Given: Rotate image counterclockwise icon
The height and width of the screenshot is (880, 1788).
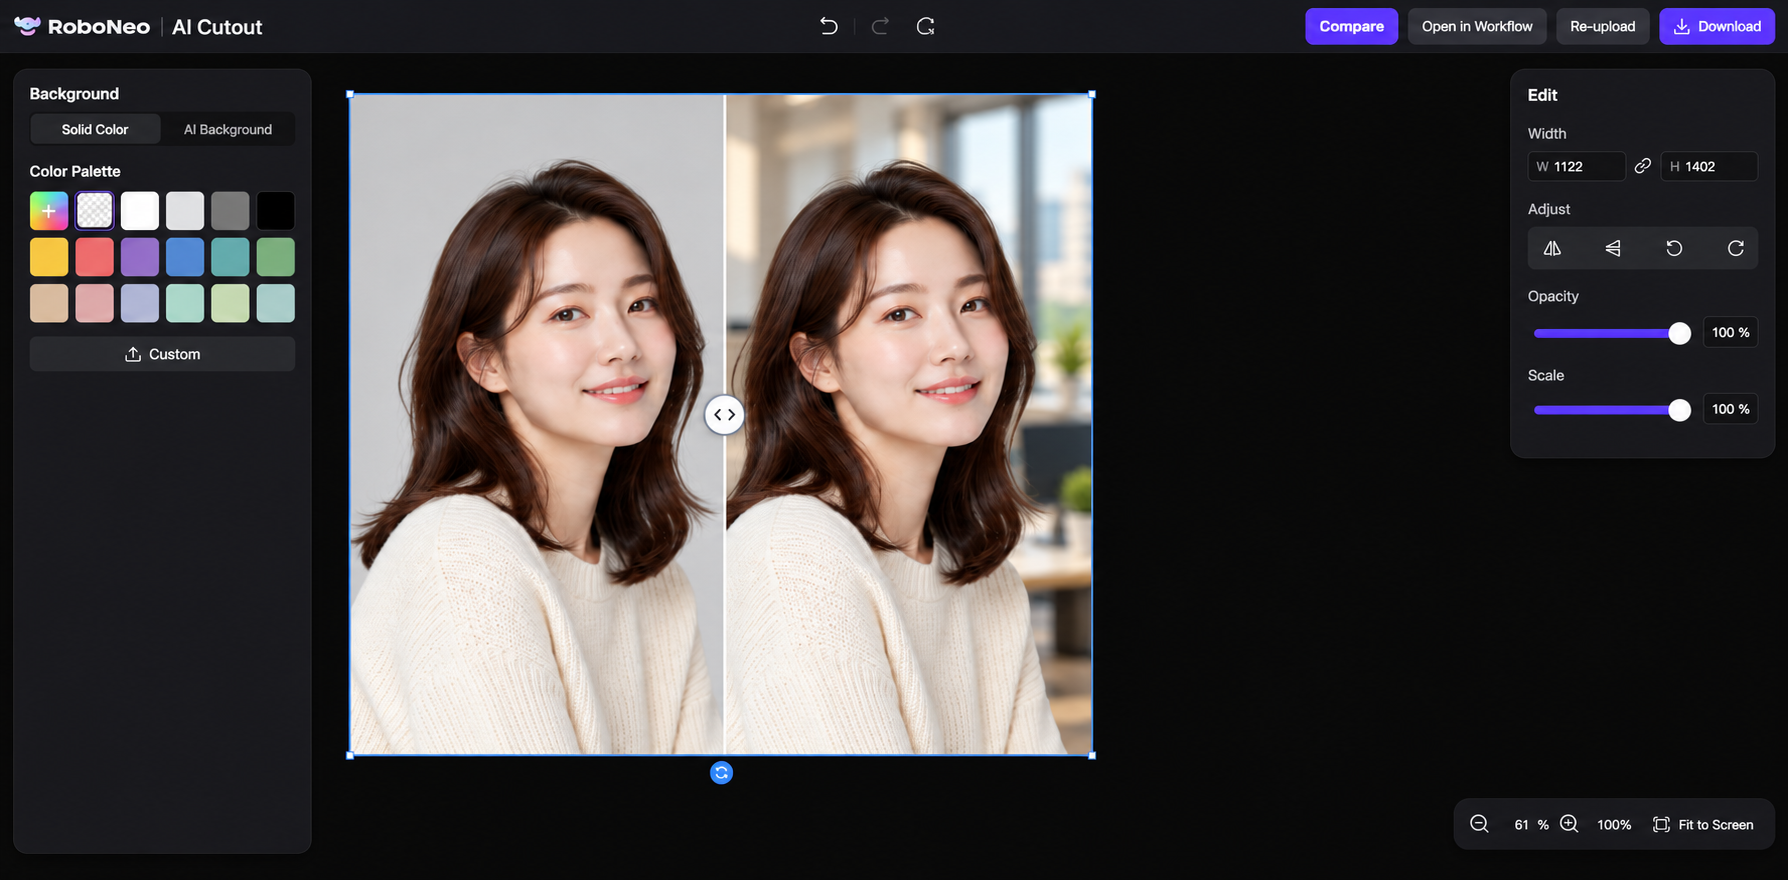Looking at the screenshot, I should tap(1674, 248).
